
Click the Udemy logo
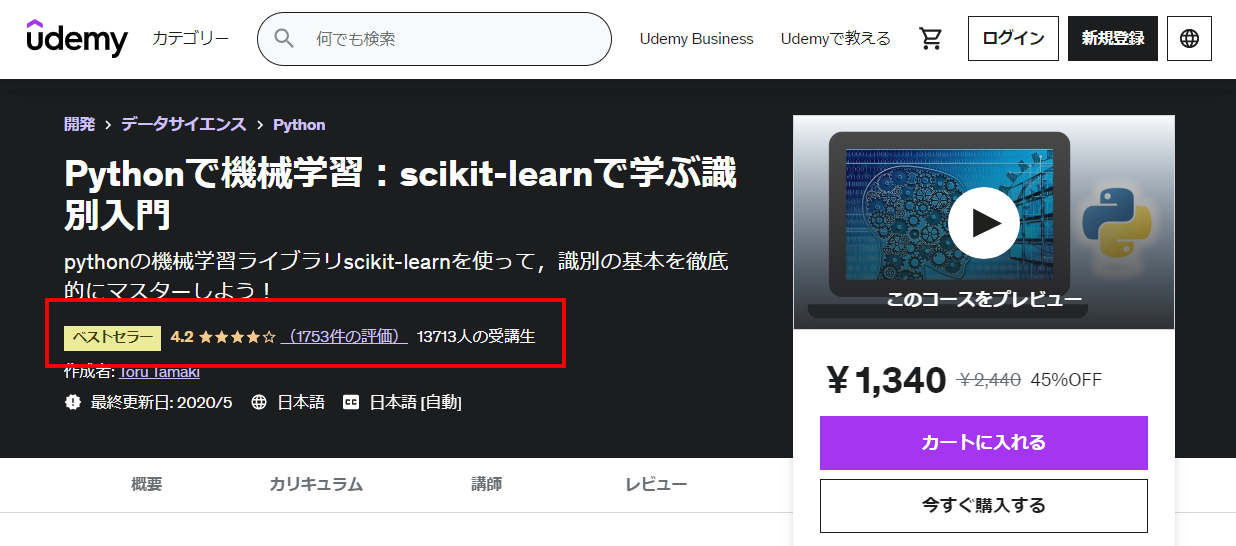77,38
